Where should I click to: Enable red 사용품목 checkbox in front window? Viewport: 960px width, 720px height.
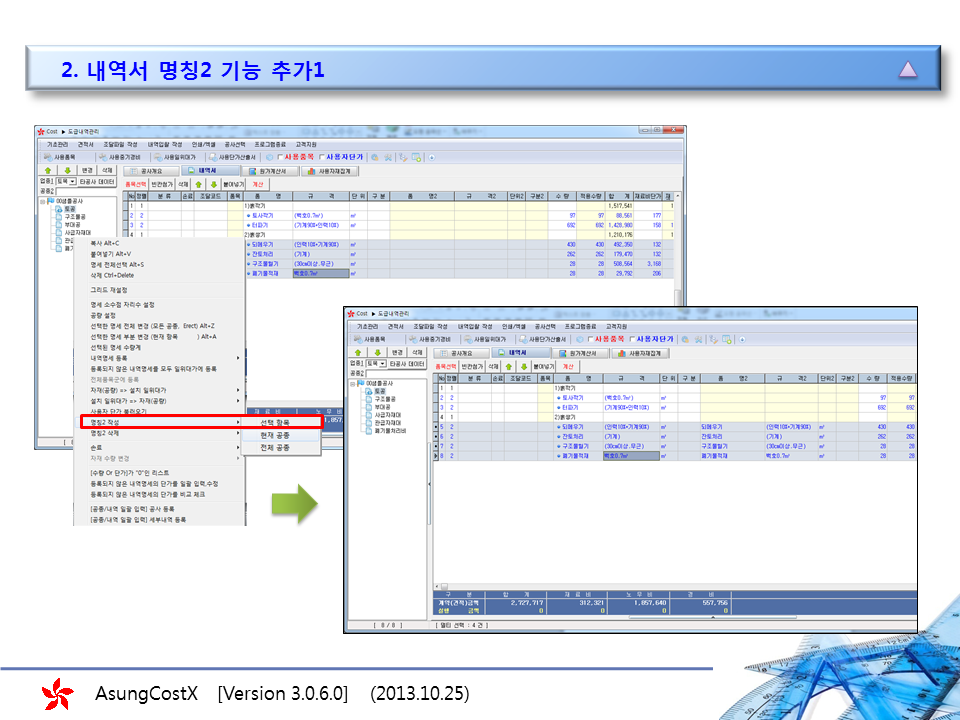(x=591, y=339)
